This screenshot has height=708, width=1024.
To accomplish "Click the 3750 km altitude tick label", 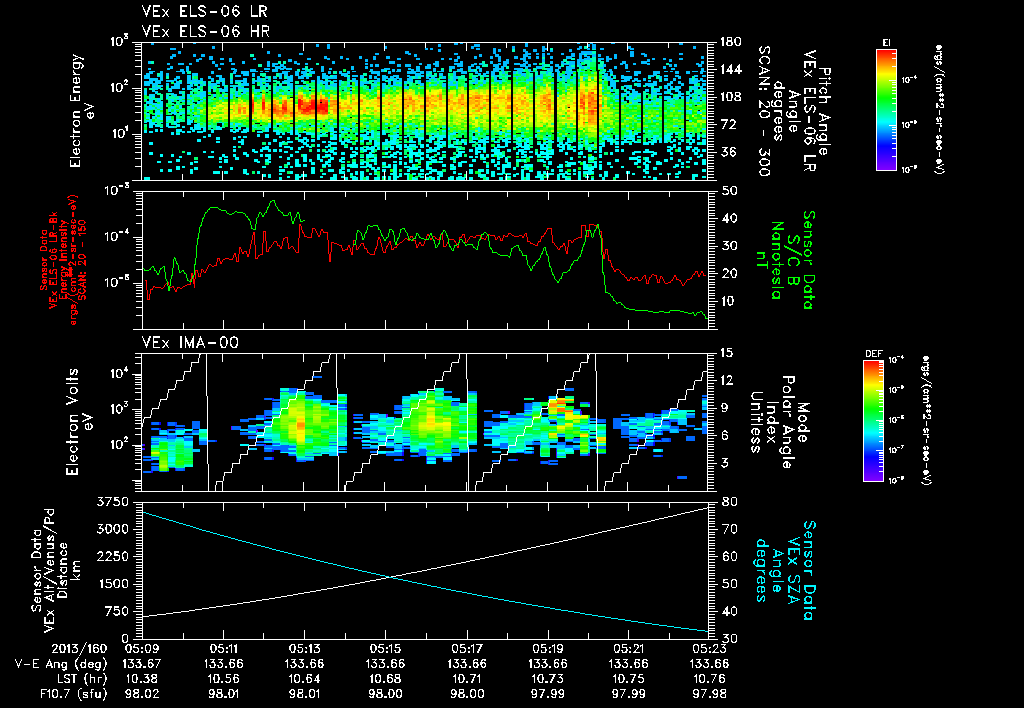I will tap(113, 502).
